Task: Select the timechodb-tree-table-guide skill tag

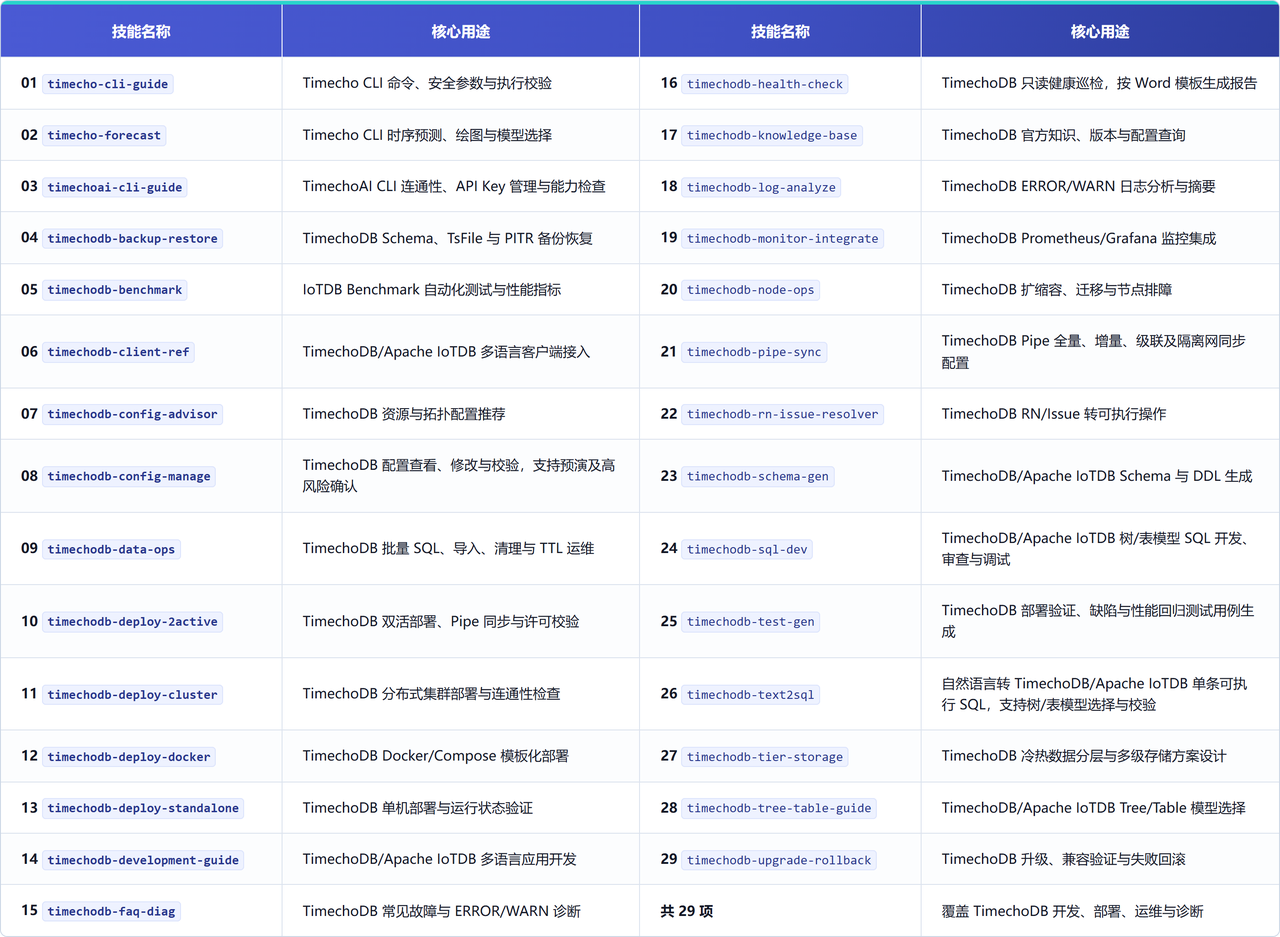Action: pyautogui.click(x=779, y=808)
